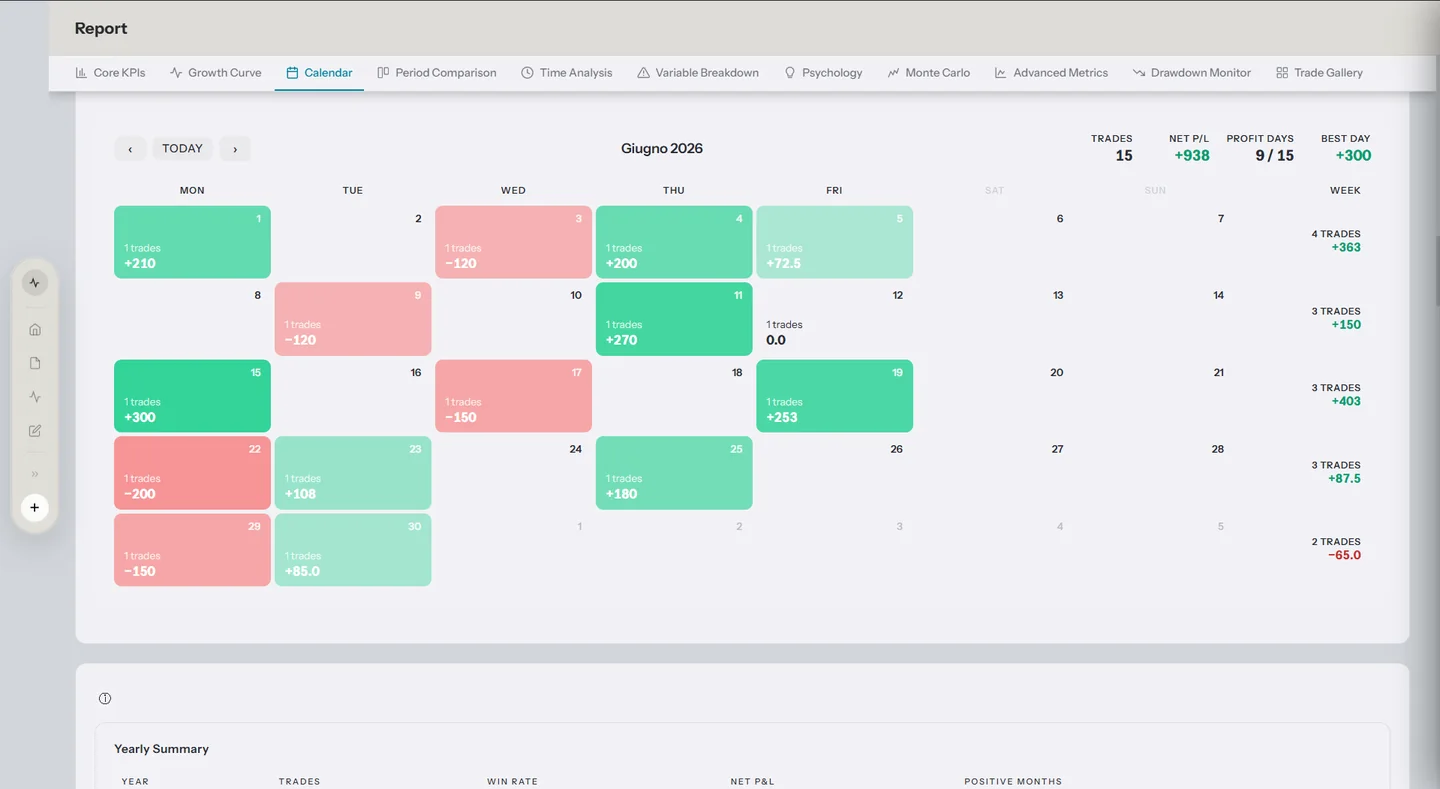Click the Yearly Summary heading
Image resolution: width=1440 pixels, height=789 pixels.
click(161, 749)
